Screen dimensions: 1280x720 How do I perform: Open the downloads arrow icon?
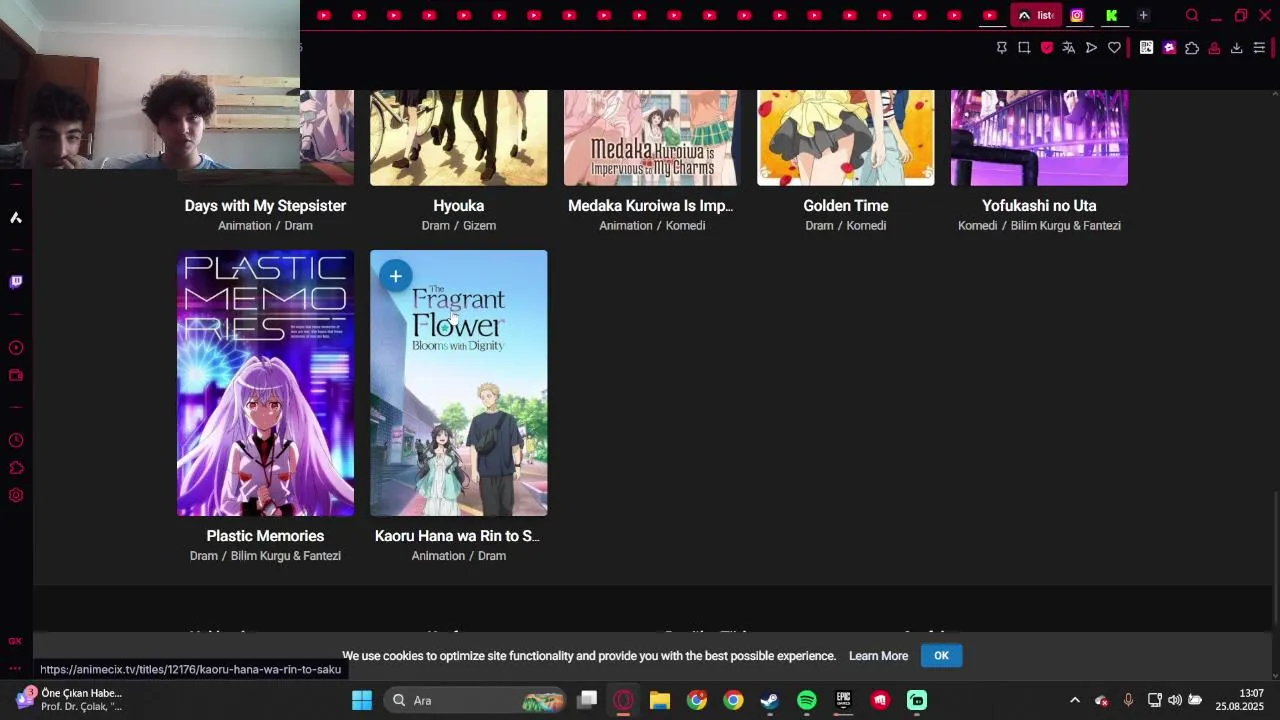tap(1236, 48)
